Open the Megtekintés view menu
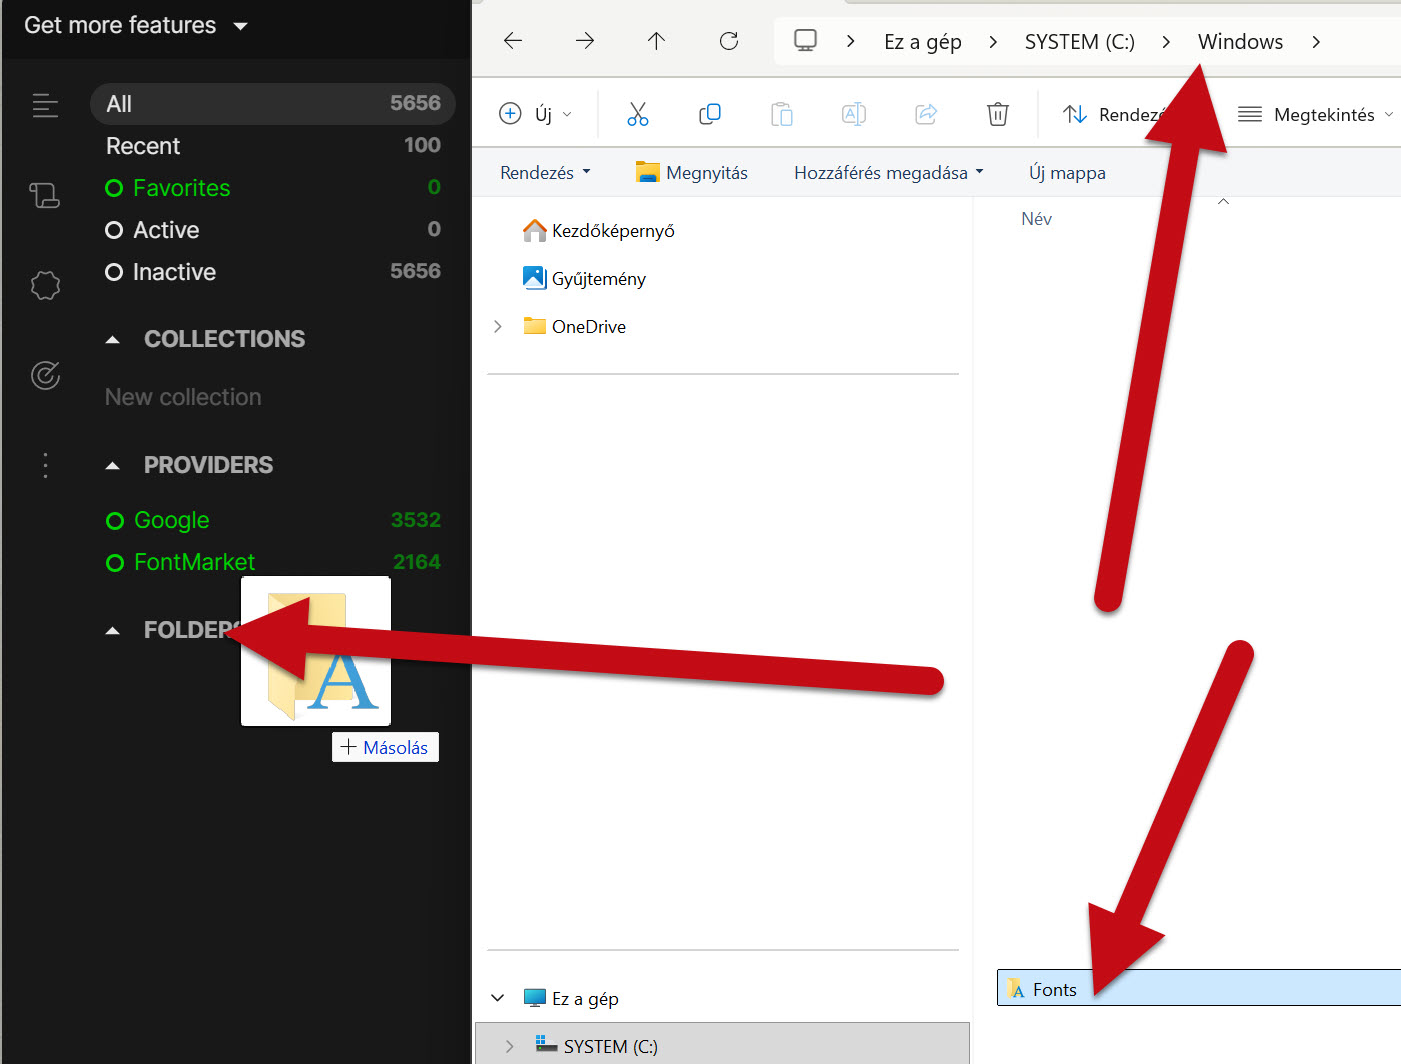 1315,115
